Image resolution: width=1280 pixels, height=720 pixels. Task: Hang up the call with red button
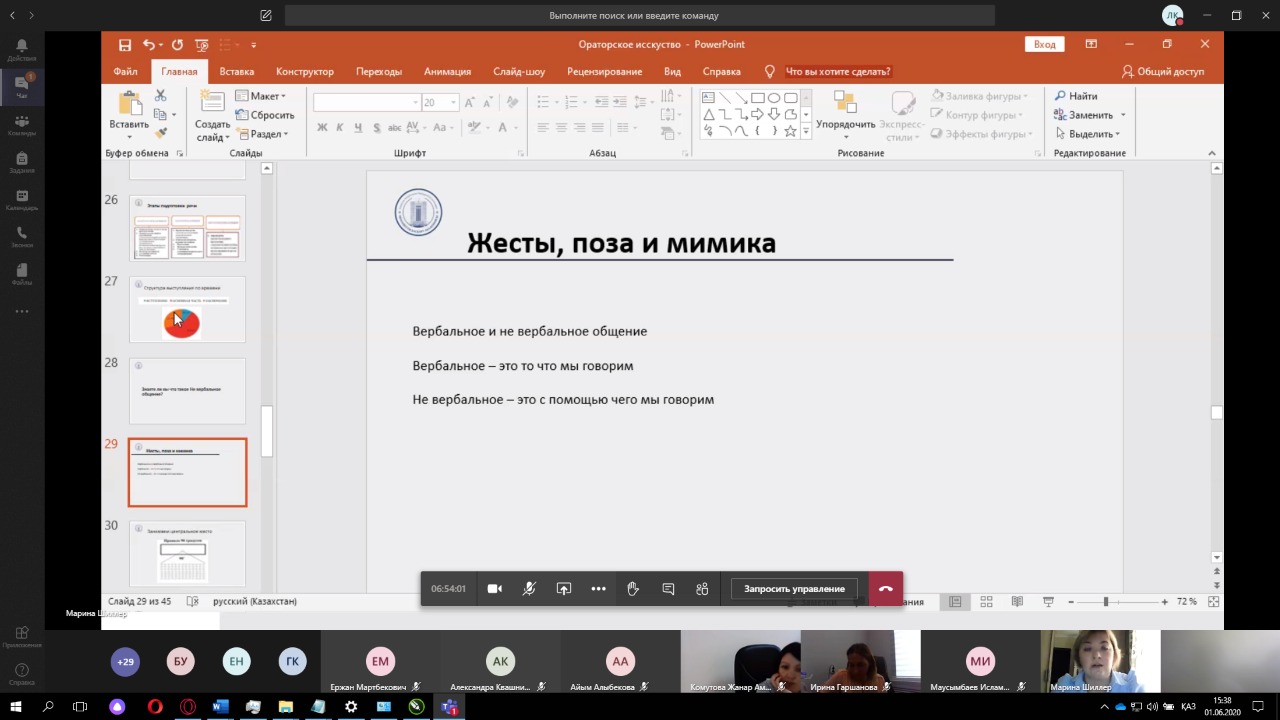[886, 589]
